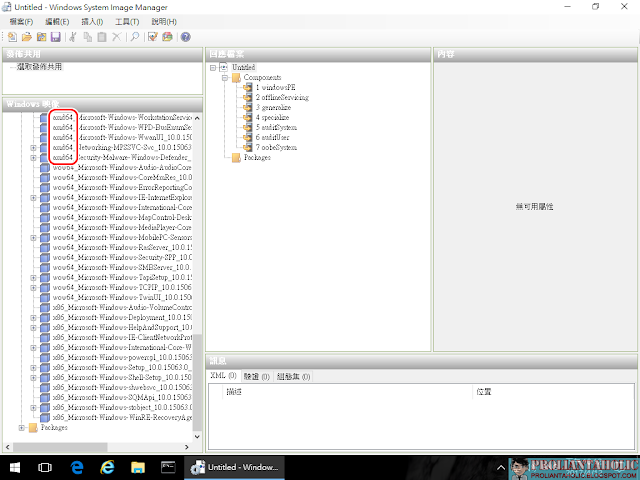Switch to the XML (0) messages tab
Image resolution: width=640 pixels, height=480 pixels.
pyautogui.click(x=223, y=376)
